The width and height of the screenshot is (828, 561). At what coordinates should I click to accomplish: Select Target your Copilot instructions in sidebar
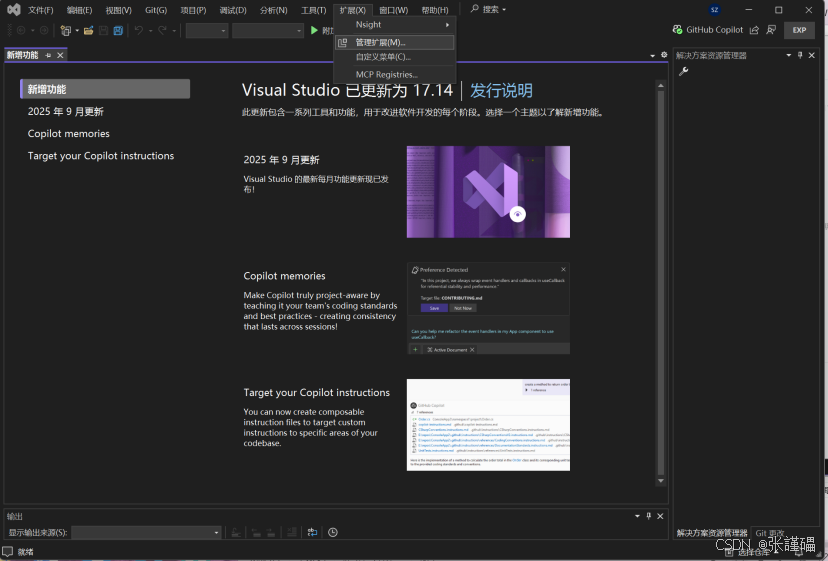[101, 156]
